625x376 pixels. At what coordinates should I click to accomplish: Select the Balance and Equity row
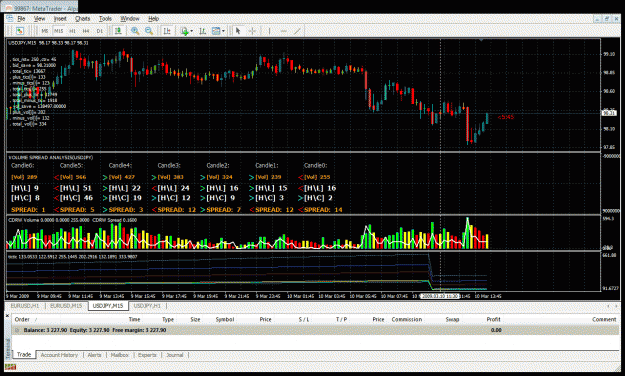[x=315, y=330]
